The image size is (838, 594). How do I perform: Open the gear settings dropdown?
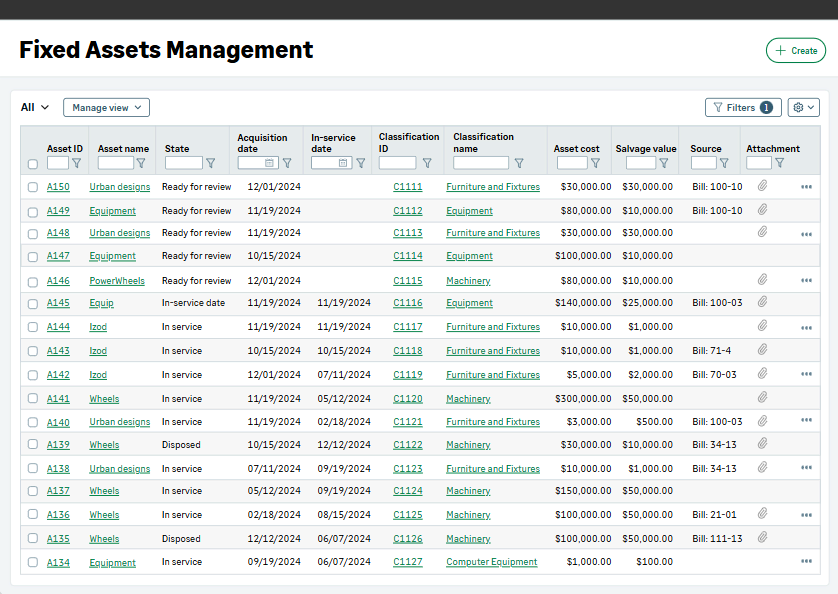(803, 107)
